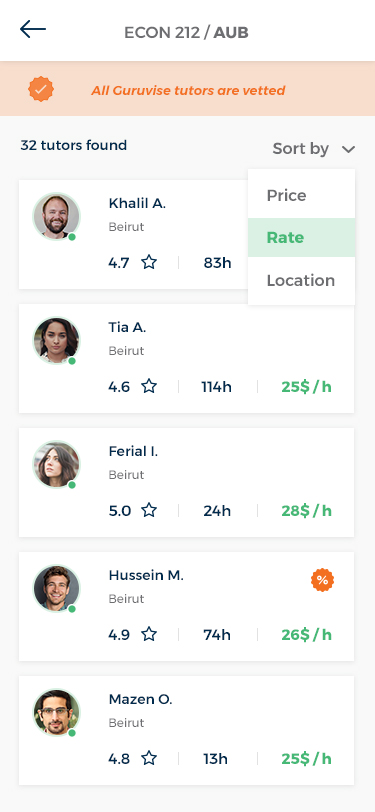
Task: Open Tia A.'s profile photo
Action: click(56, 340)
